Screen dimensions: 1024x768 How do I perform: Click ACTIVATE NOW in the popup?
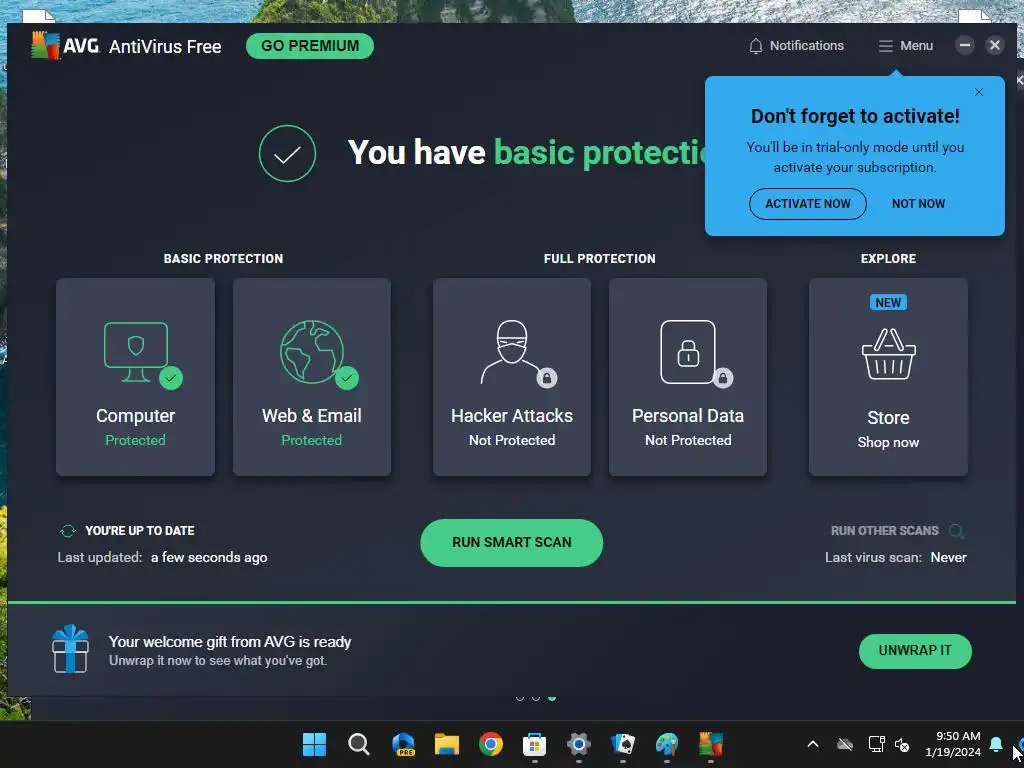pos(808,204)
